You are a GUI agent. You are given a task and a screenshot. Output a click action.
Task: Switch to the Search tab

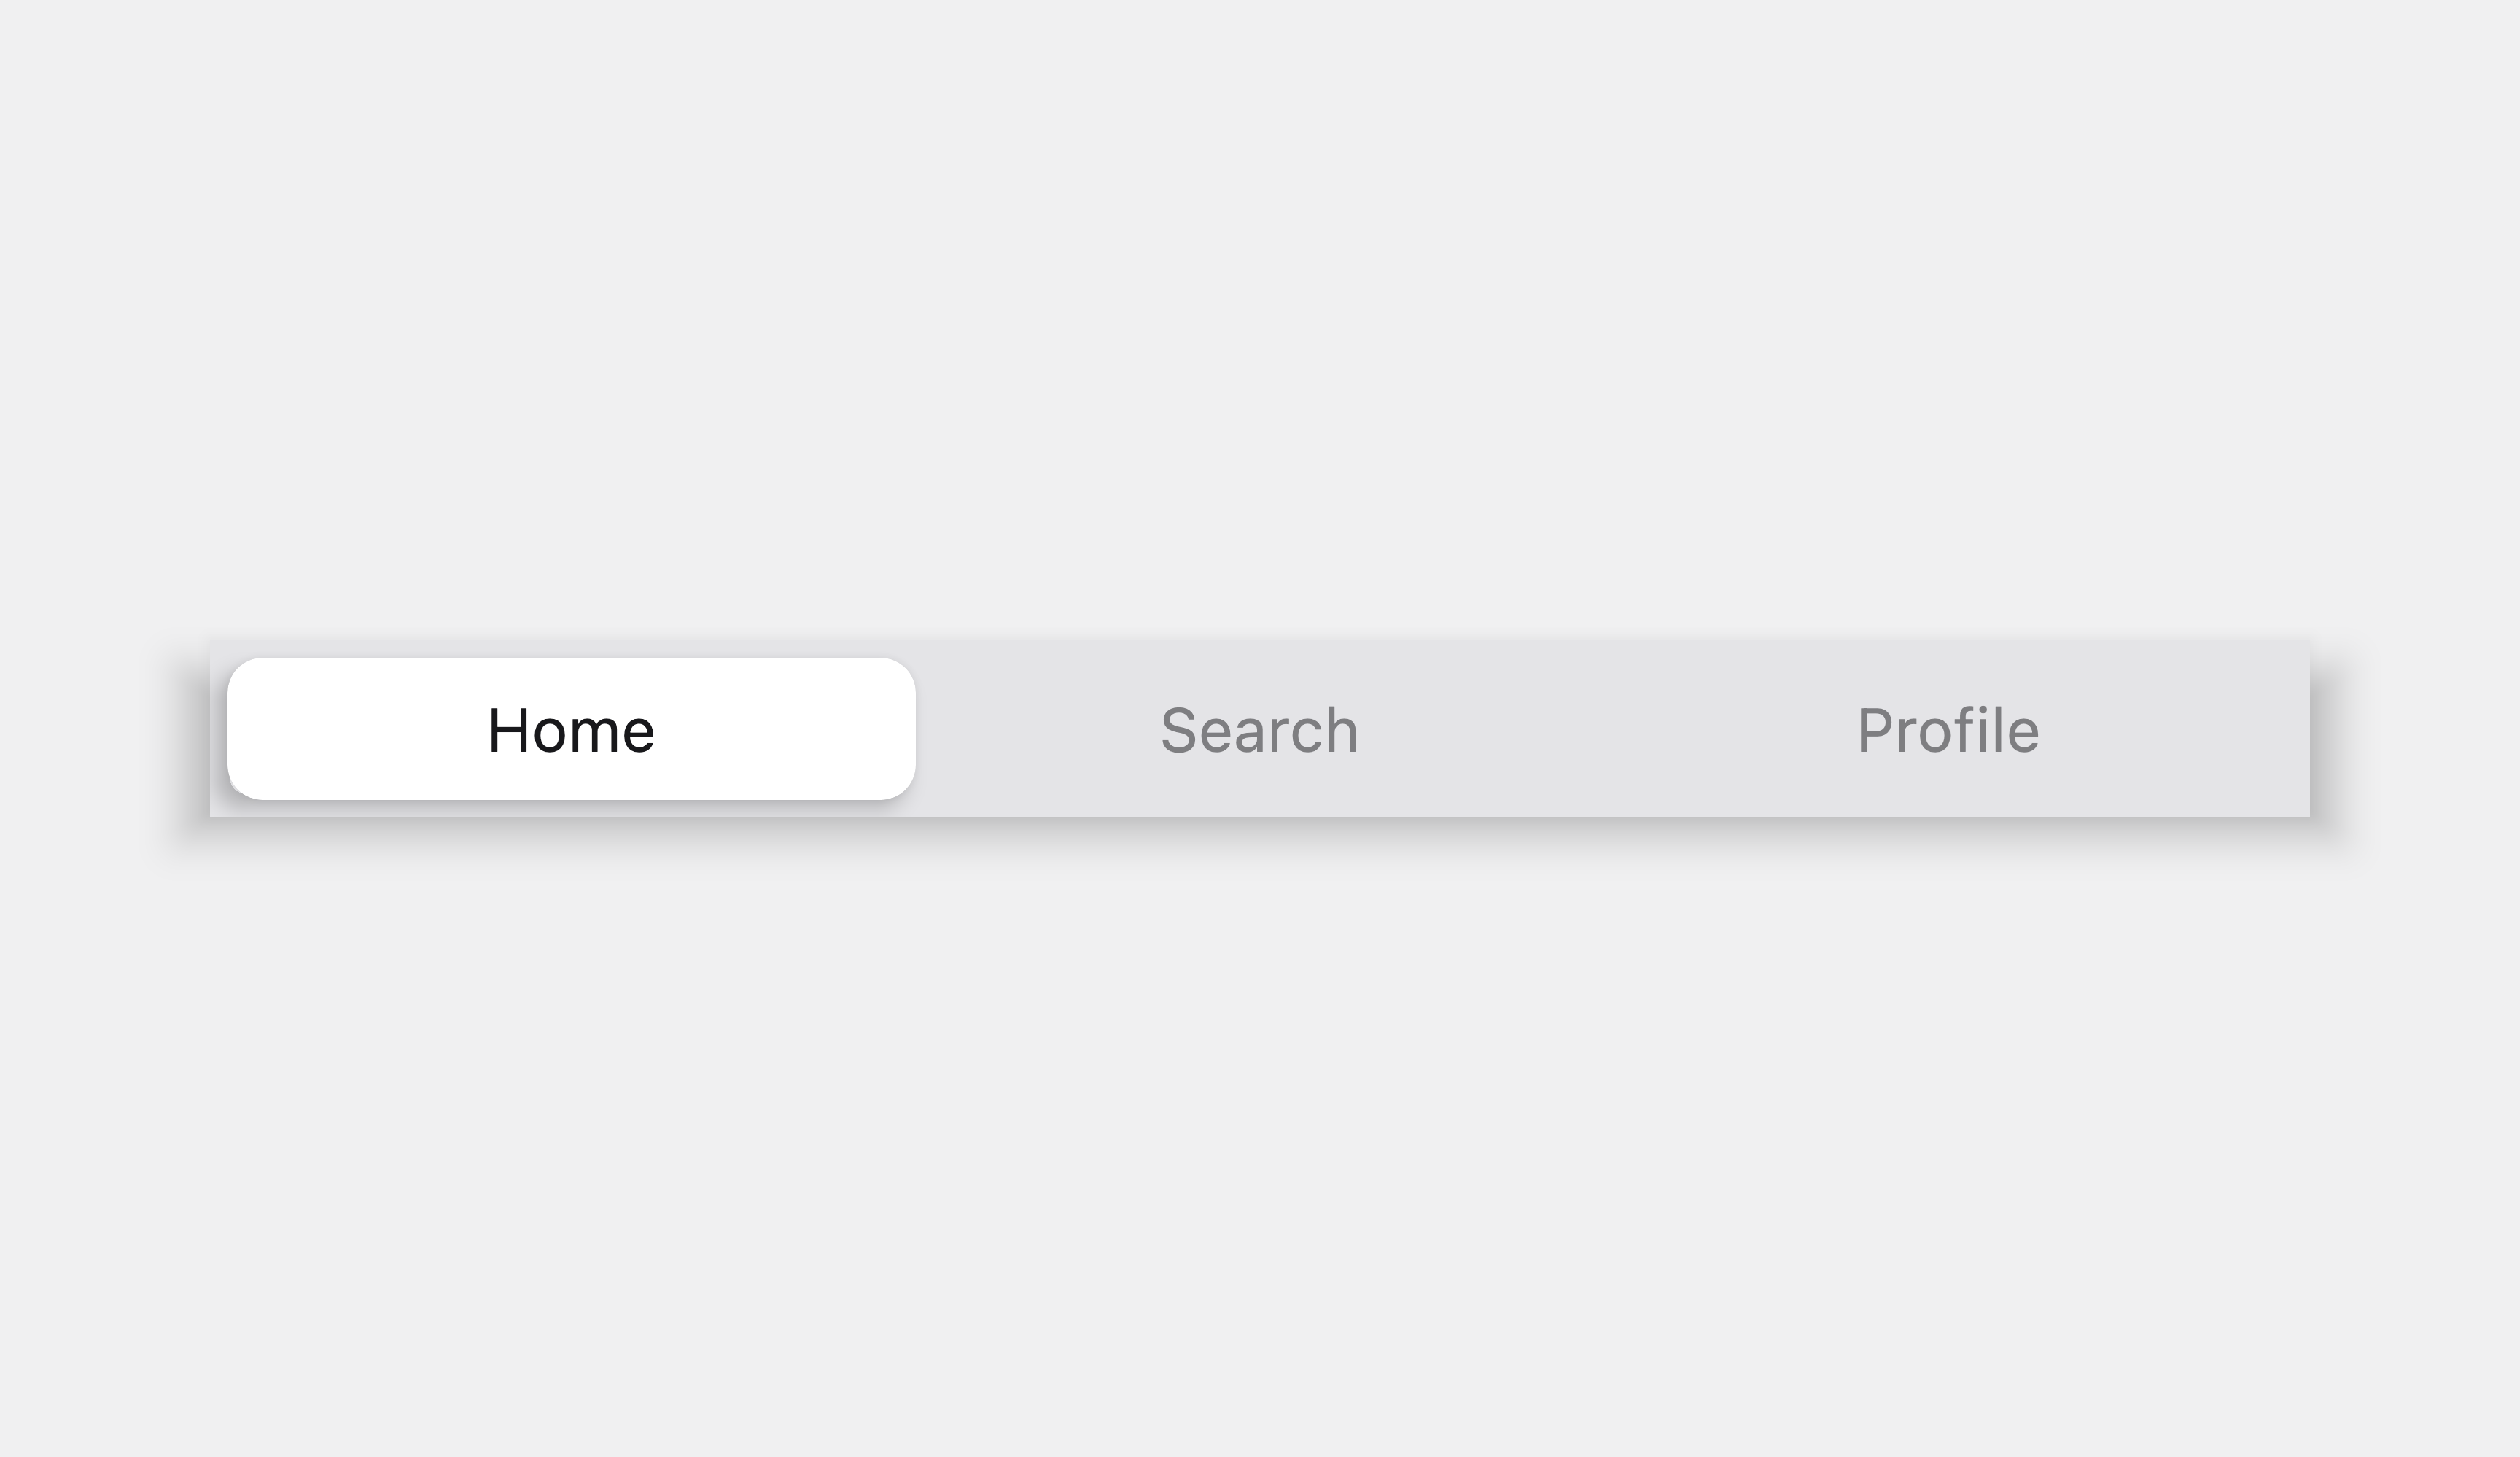coord(1260,729)
